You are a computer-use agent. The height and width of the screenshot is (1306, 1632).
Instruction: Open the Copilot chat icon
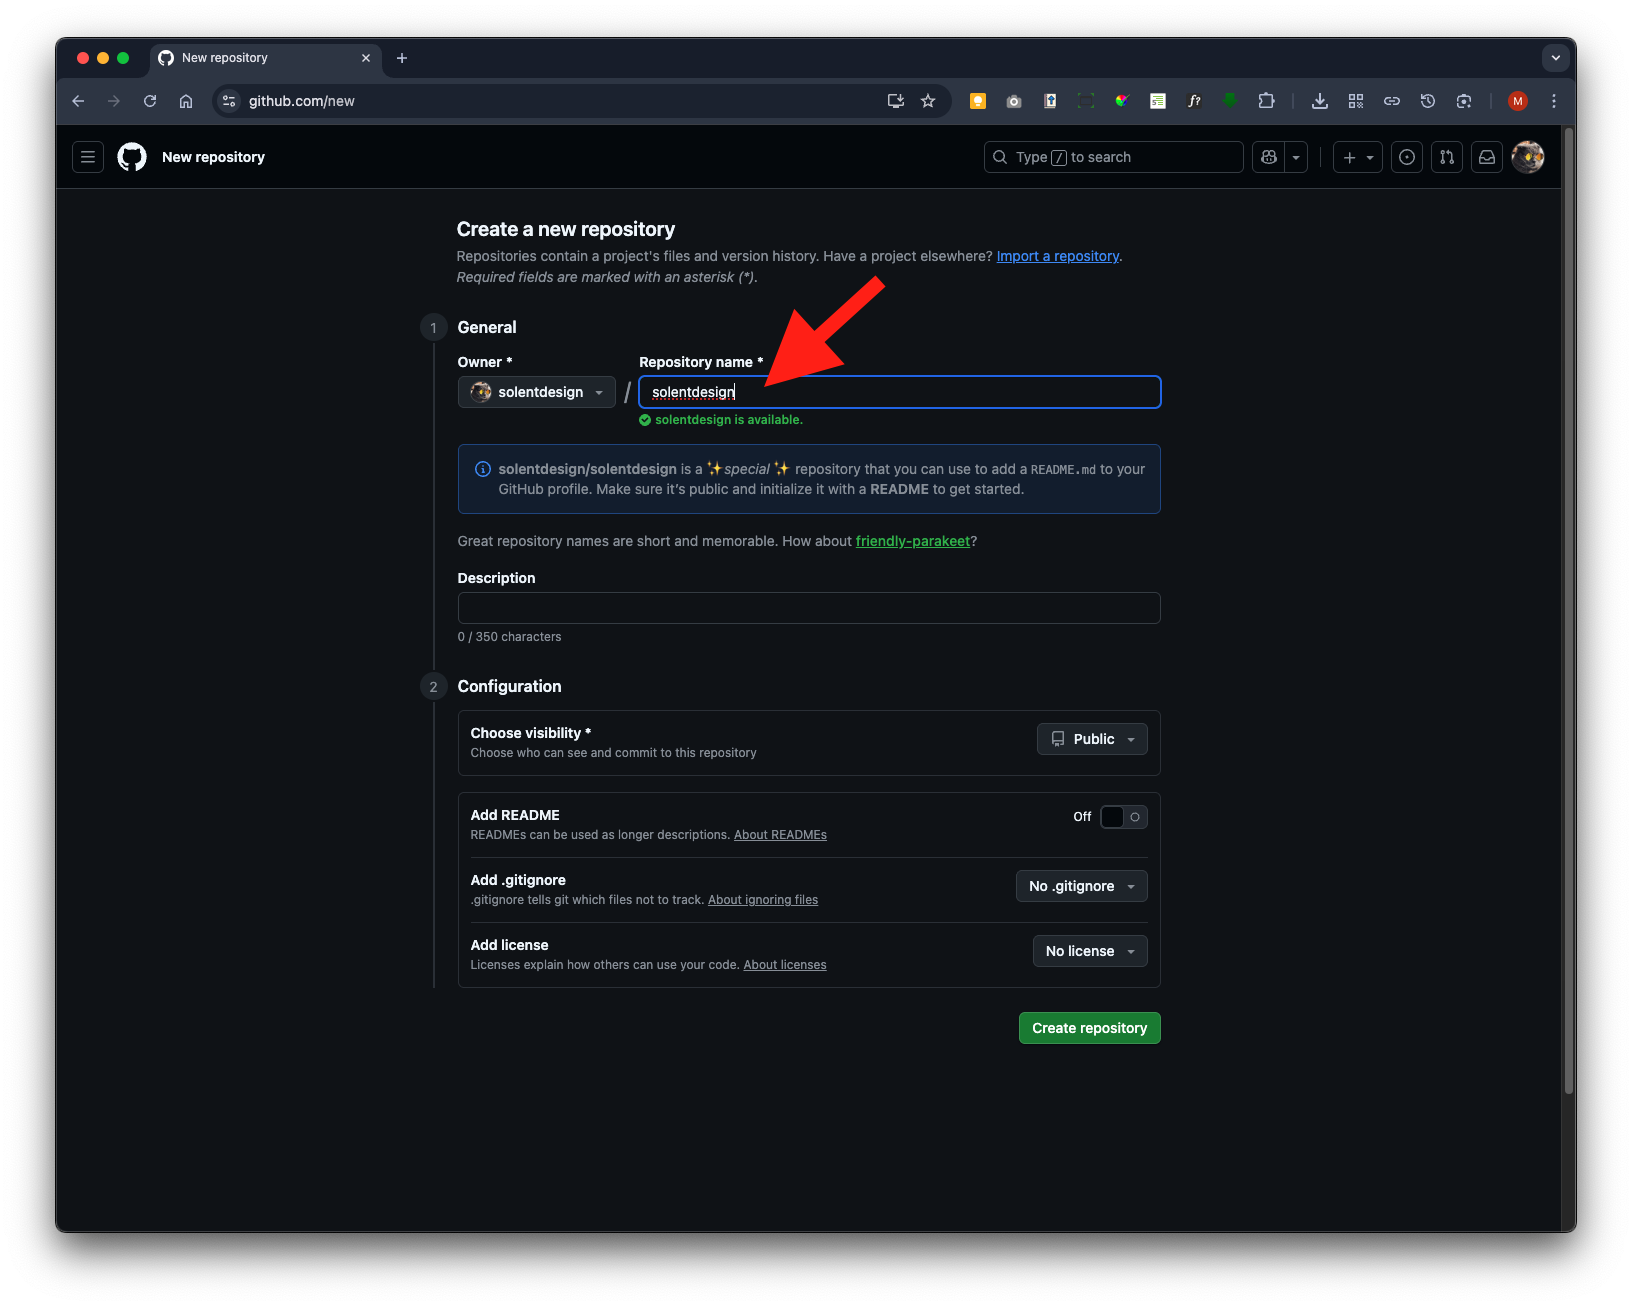(x=1269, y=157)
